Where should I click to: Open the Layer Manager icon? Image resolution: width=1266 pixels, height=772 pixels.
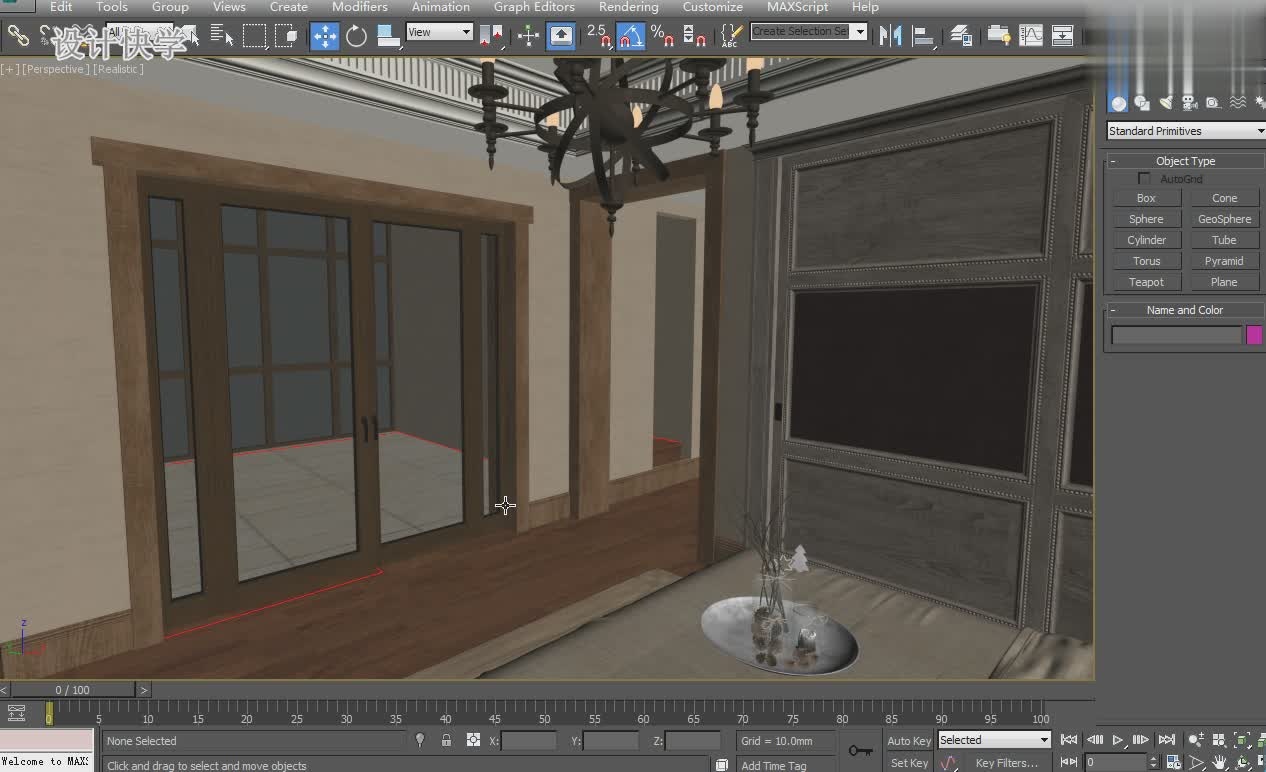(x=961, y=37)
